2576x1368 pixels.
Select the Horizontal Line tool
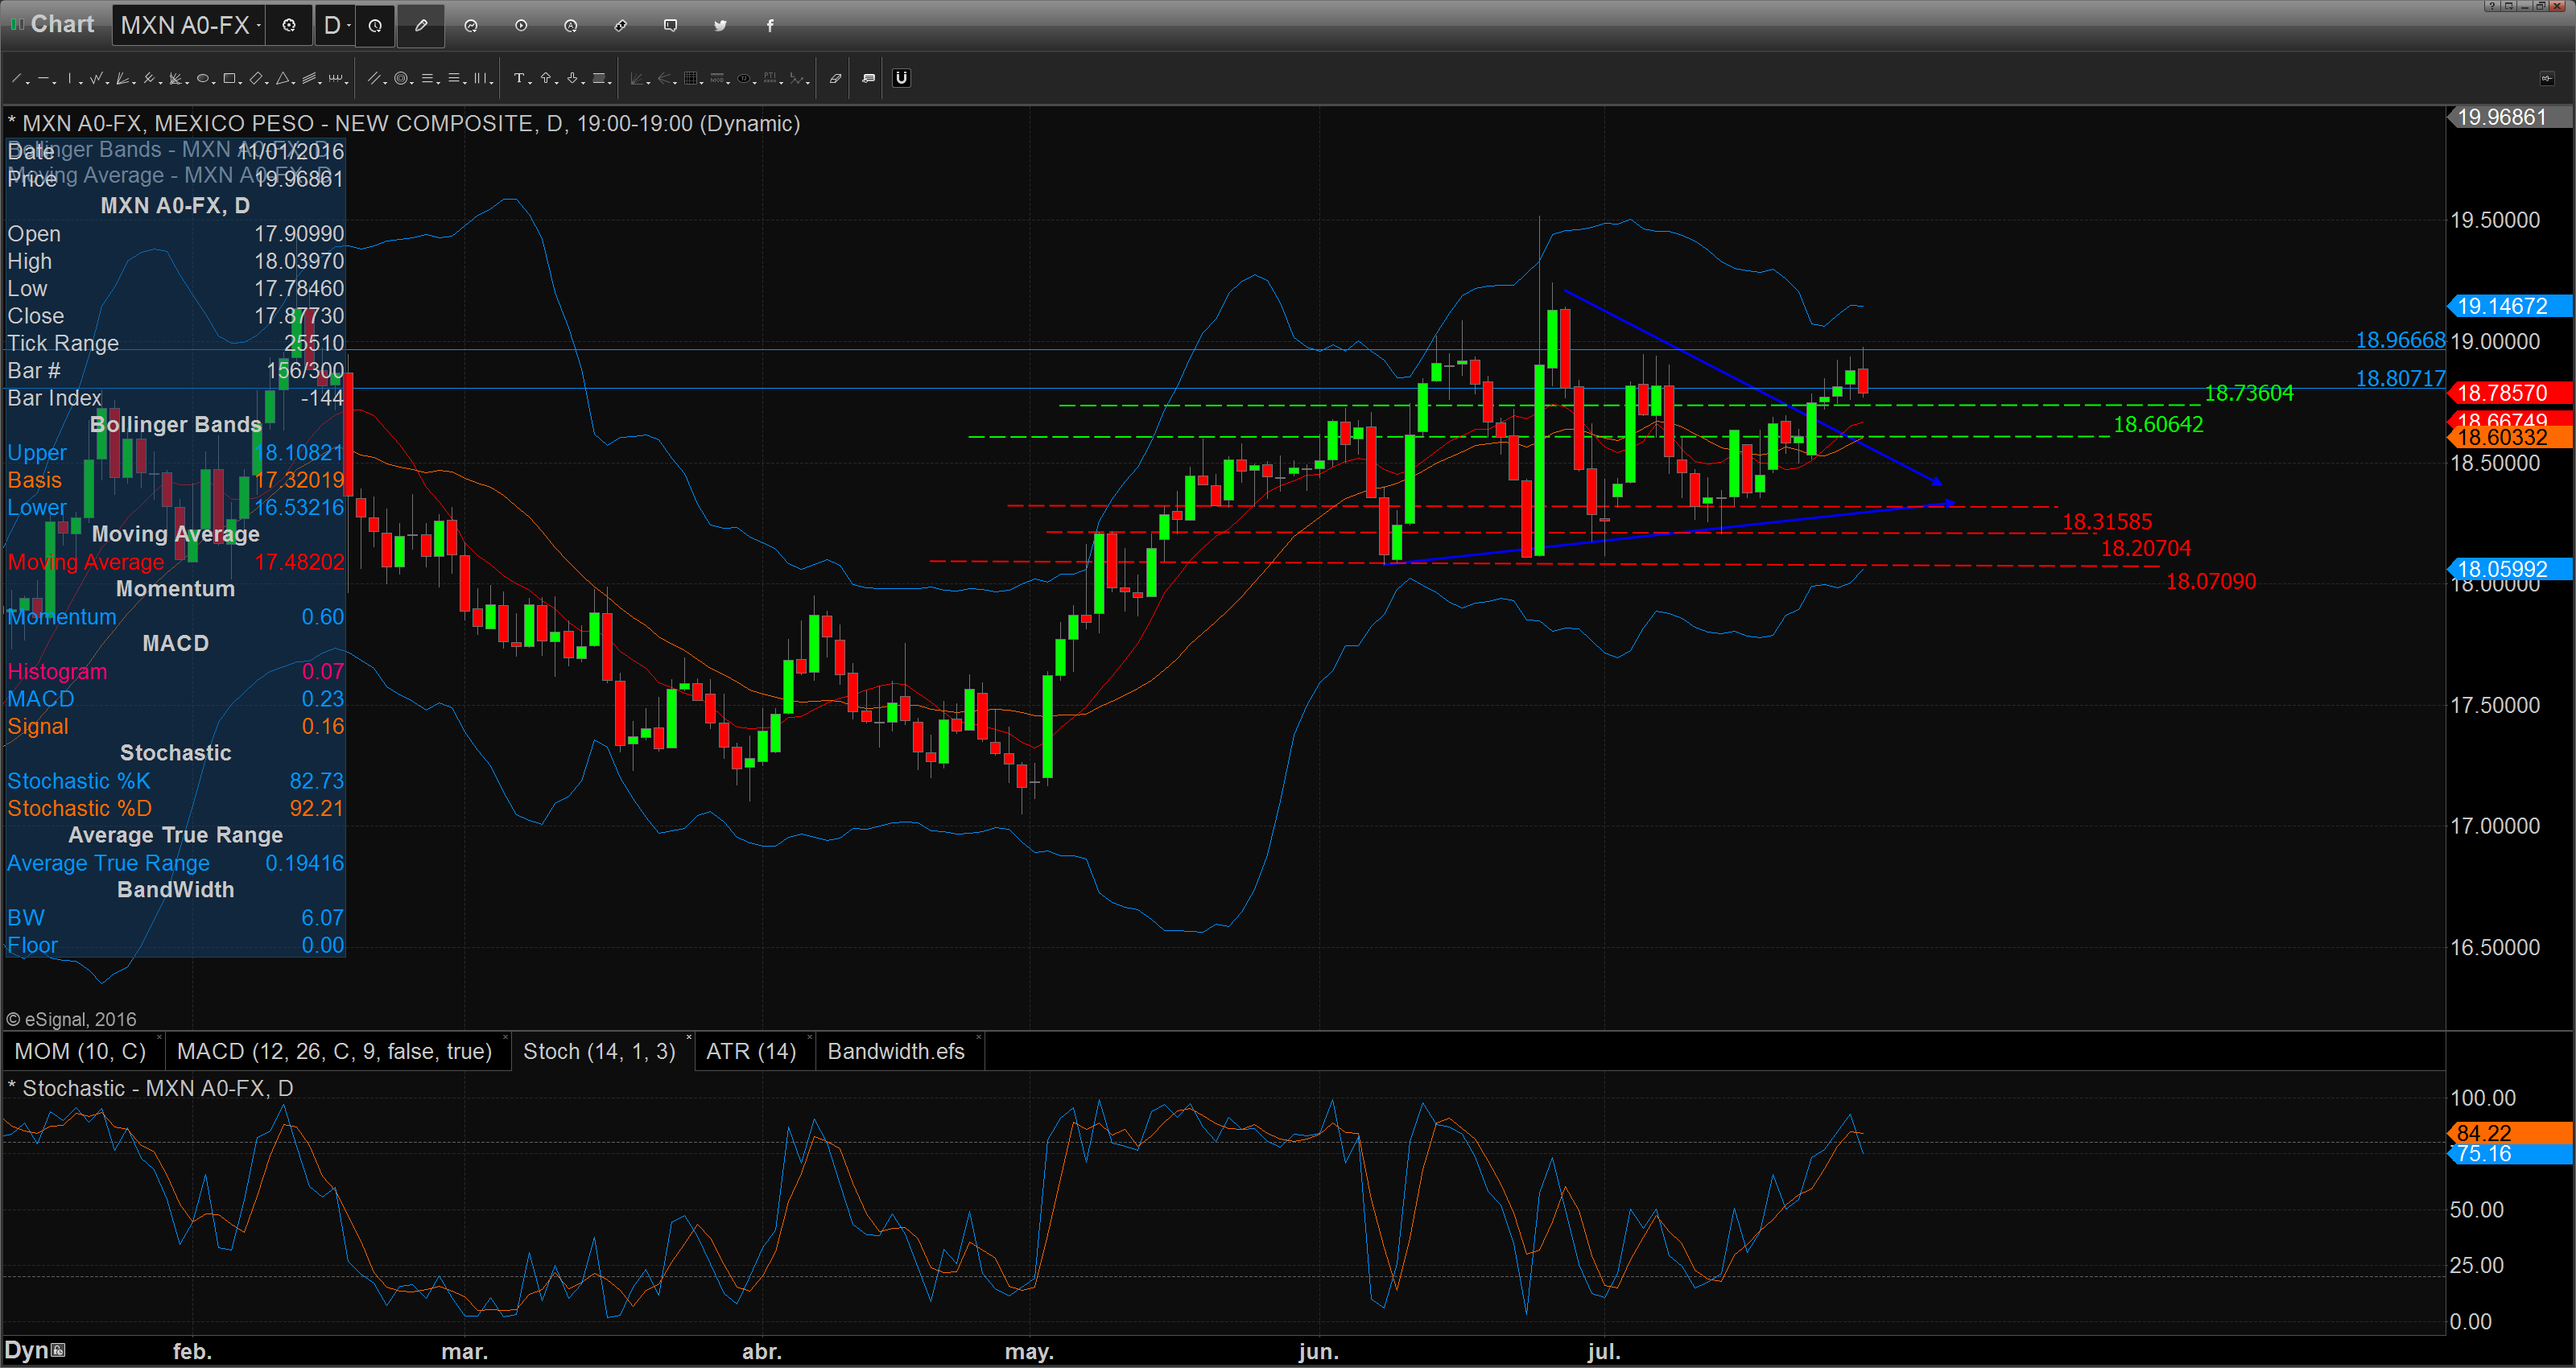click(43, 78)
